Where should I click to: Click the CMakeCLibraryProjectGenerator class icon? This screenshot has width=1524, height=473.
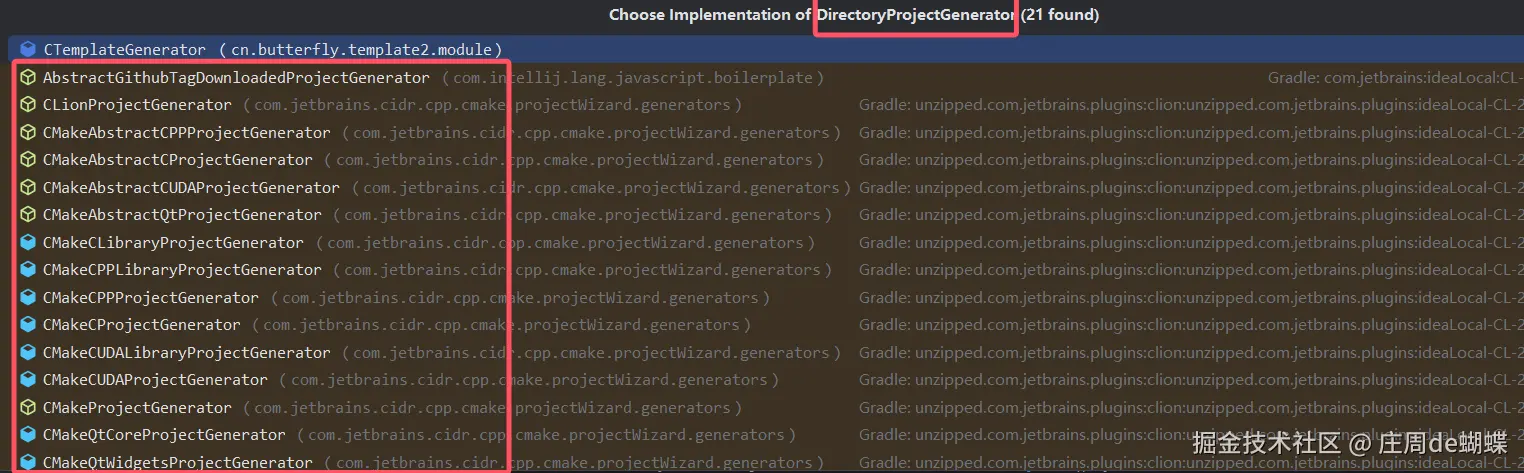tap(27, 242)
